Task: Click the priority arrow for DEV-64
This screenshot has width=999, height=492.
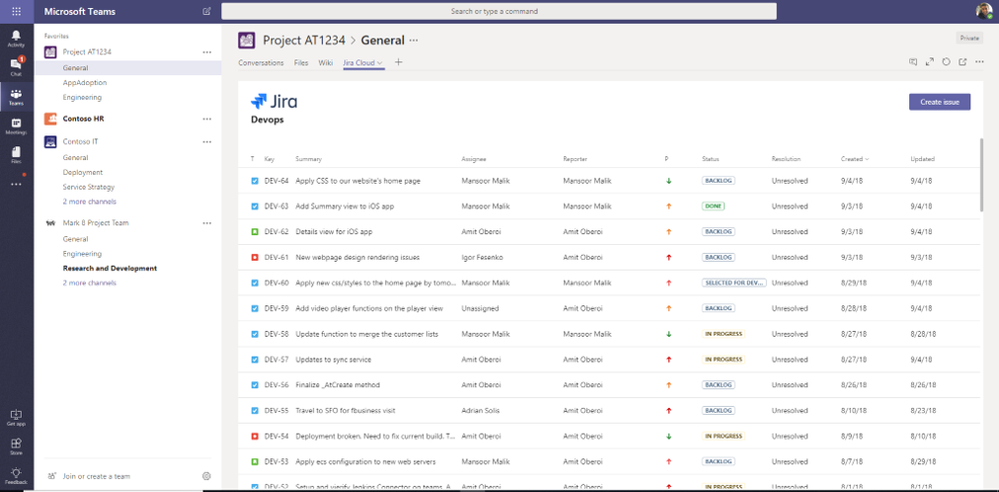Action: click(x=669, y=181)
